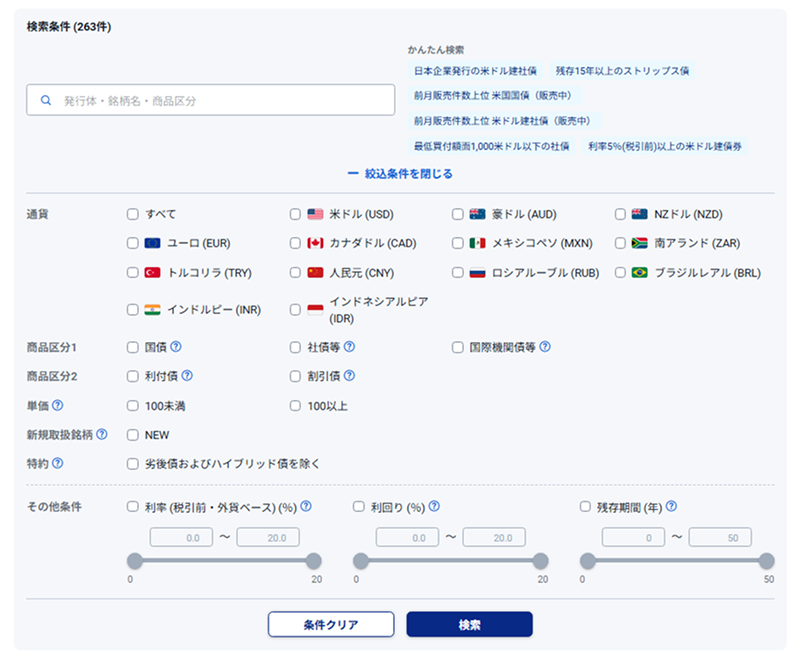
Task: Select the 日本企業発行の米ドル建社債 quick search
Action: [475, 71]
